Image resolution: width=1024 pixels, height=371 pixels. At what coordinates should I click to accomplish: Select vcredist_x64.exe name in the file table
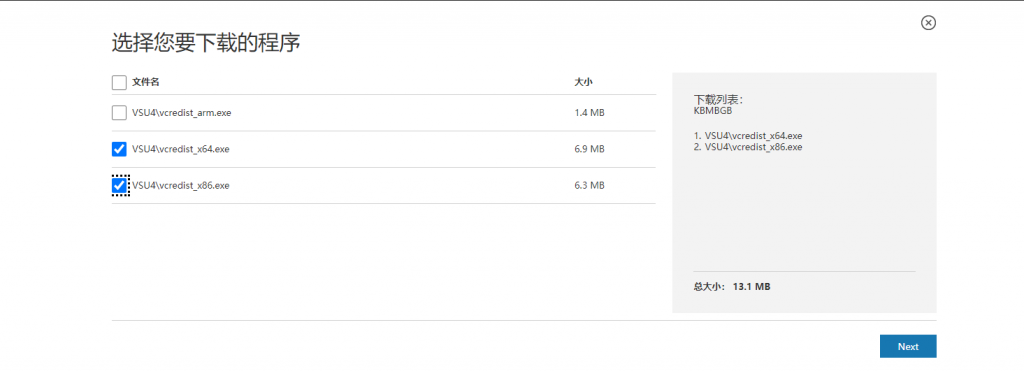(x=181, y=150)
